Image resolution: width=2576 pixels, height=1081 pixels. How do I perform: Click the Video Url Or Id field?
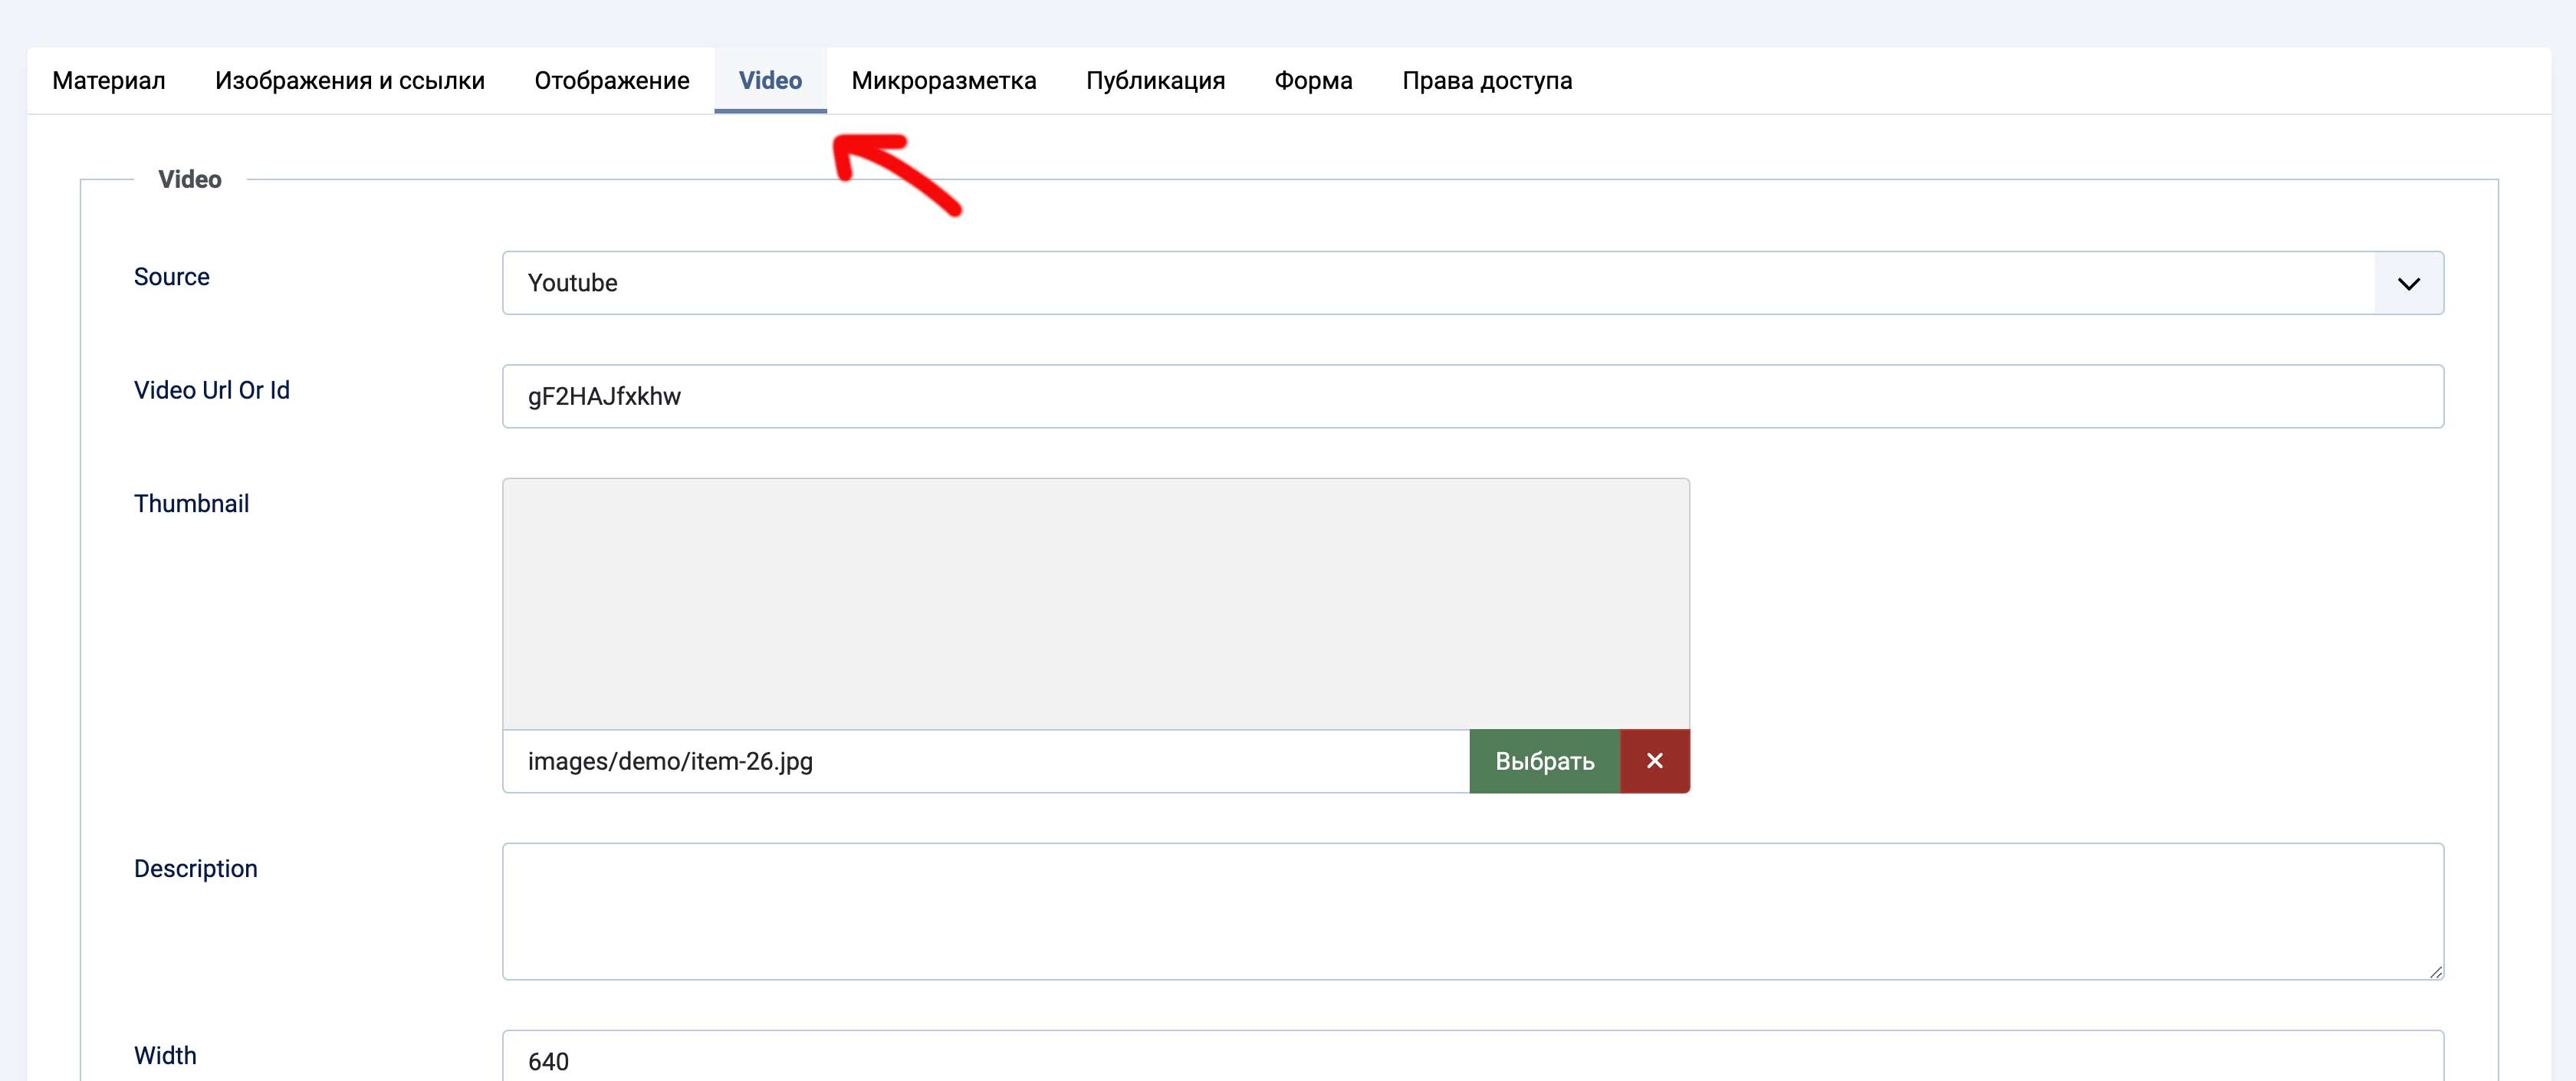pyautogui.click(x=1472, y=396)
